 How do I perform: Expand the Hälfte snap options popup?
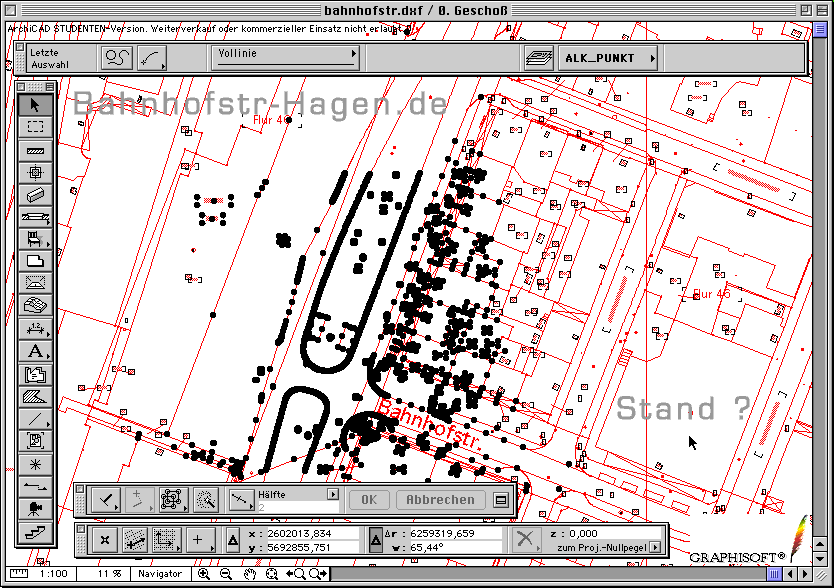point(333,494)
